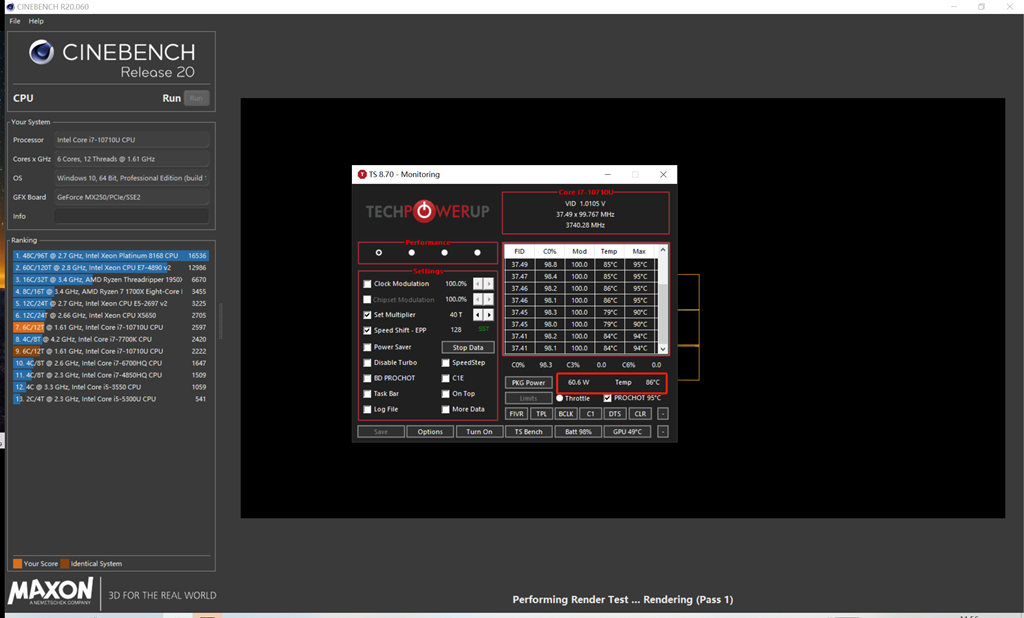Viewport: 1024px width, 618px height.
Task: Select ranking row Intel Core i5-5300U CPU
Action: coord(110,398)
